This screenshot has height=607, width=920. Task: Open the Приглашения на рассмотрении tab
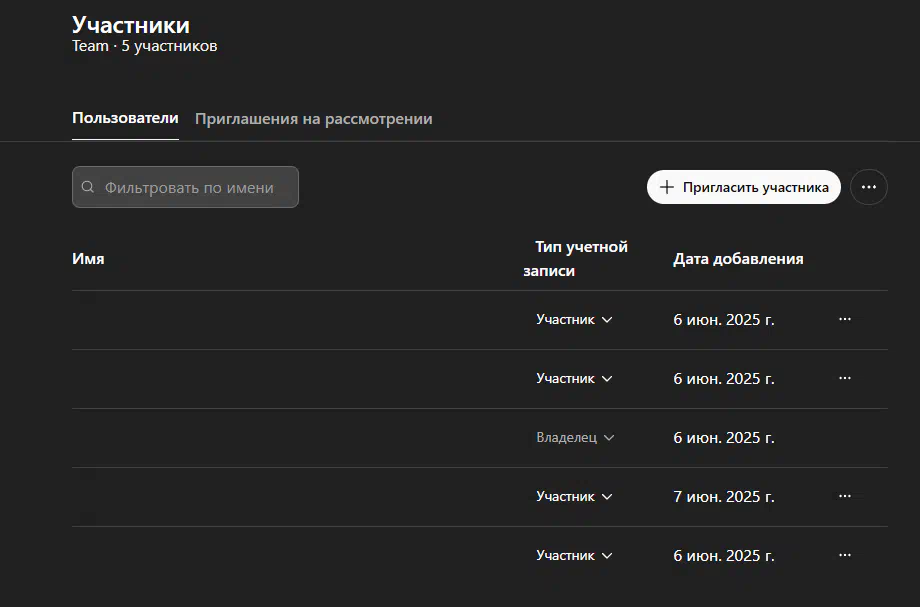point(313,118)
